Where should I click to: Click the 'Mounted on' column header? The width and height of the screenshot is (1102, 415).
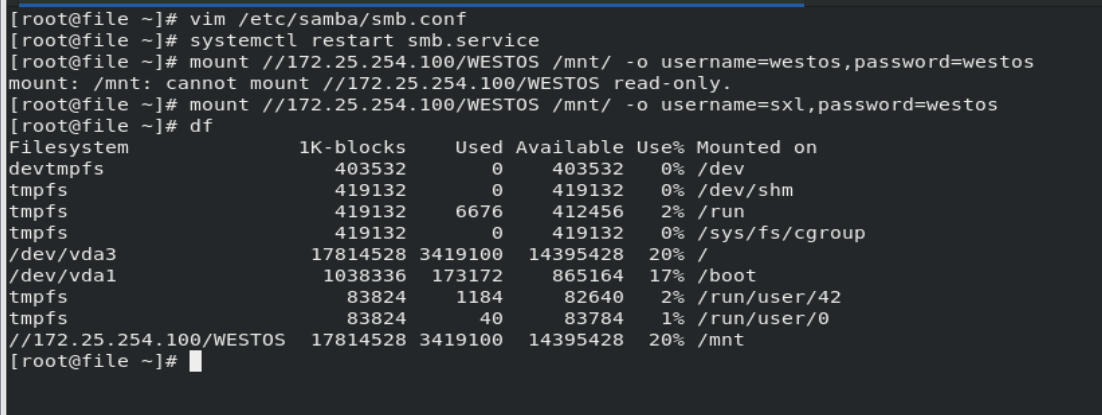point(756,148)
